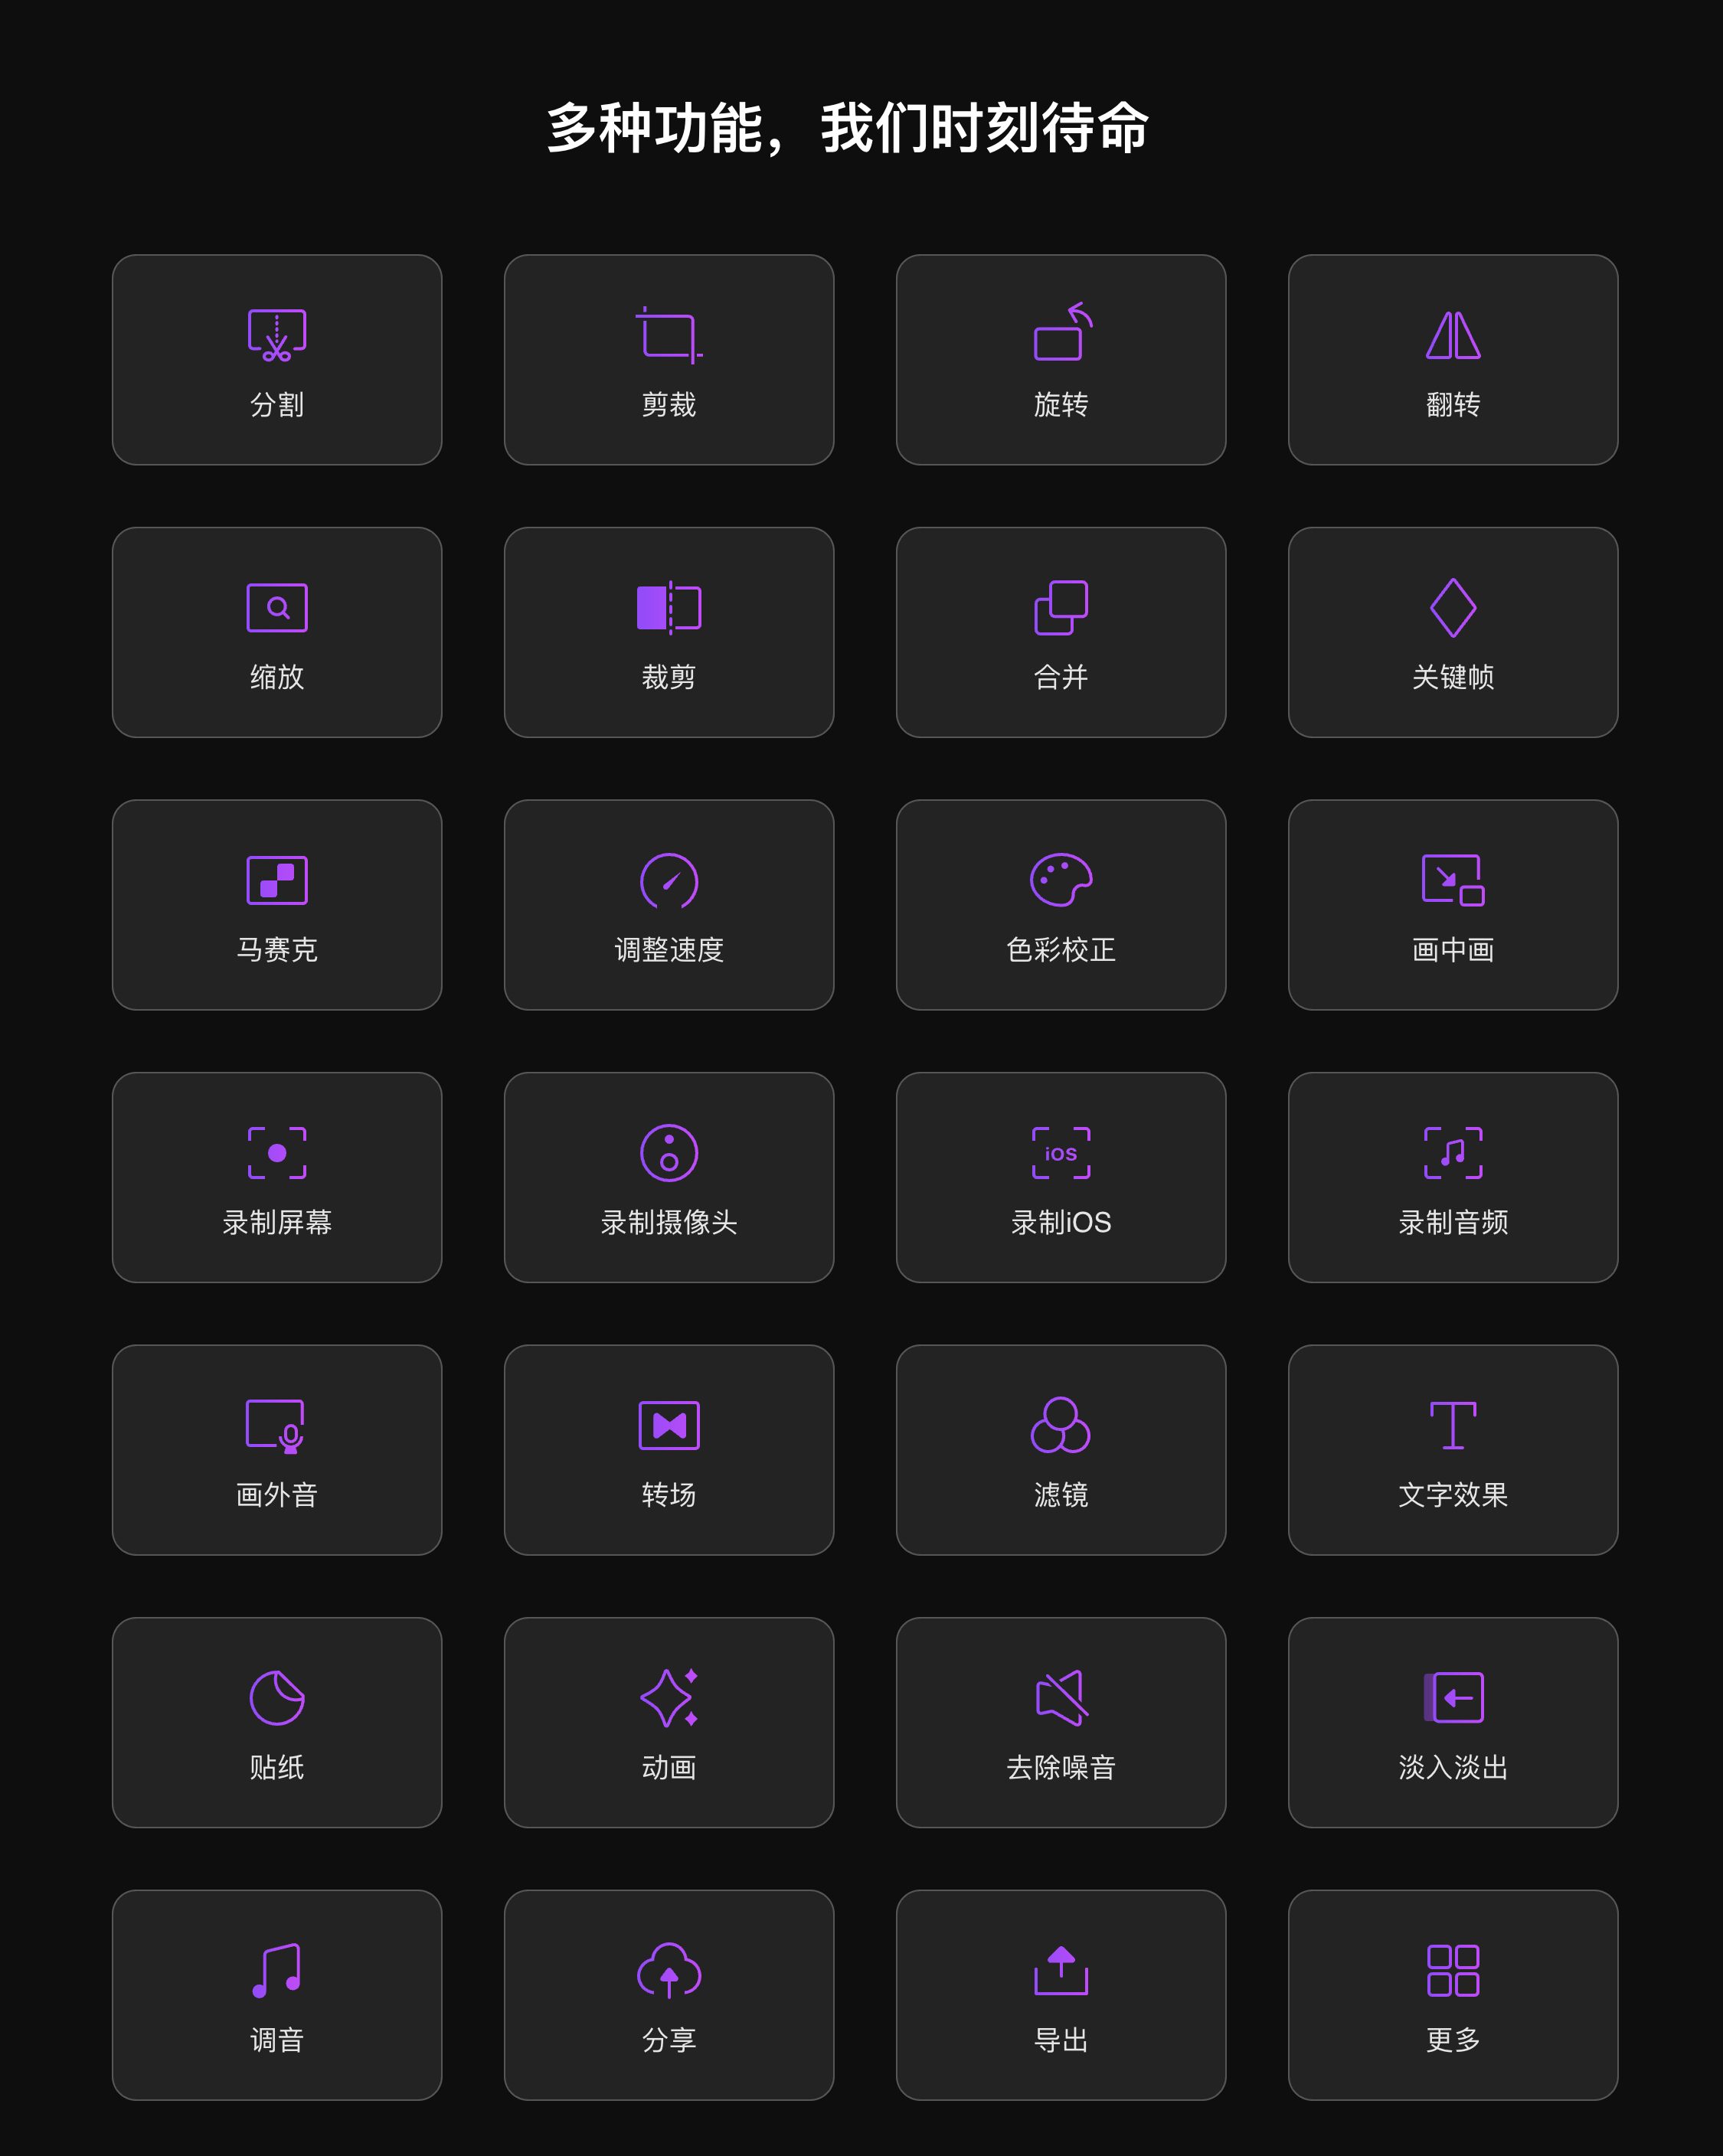Screen dimensions: 1723x2156
Task: Click the 画中画 picture-in-picture icon
Action: click(1453, 880)
